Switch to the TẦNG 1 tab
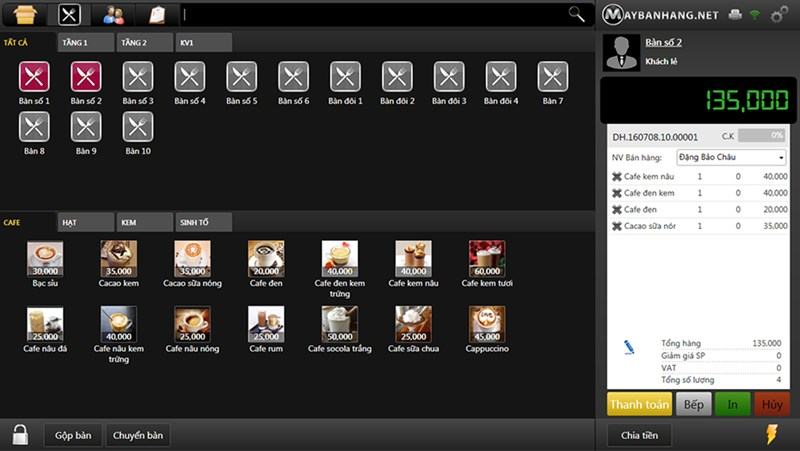The image size is (800, 451). (86, 43)
